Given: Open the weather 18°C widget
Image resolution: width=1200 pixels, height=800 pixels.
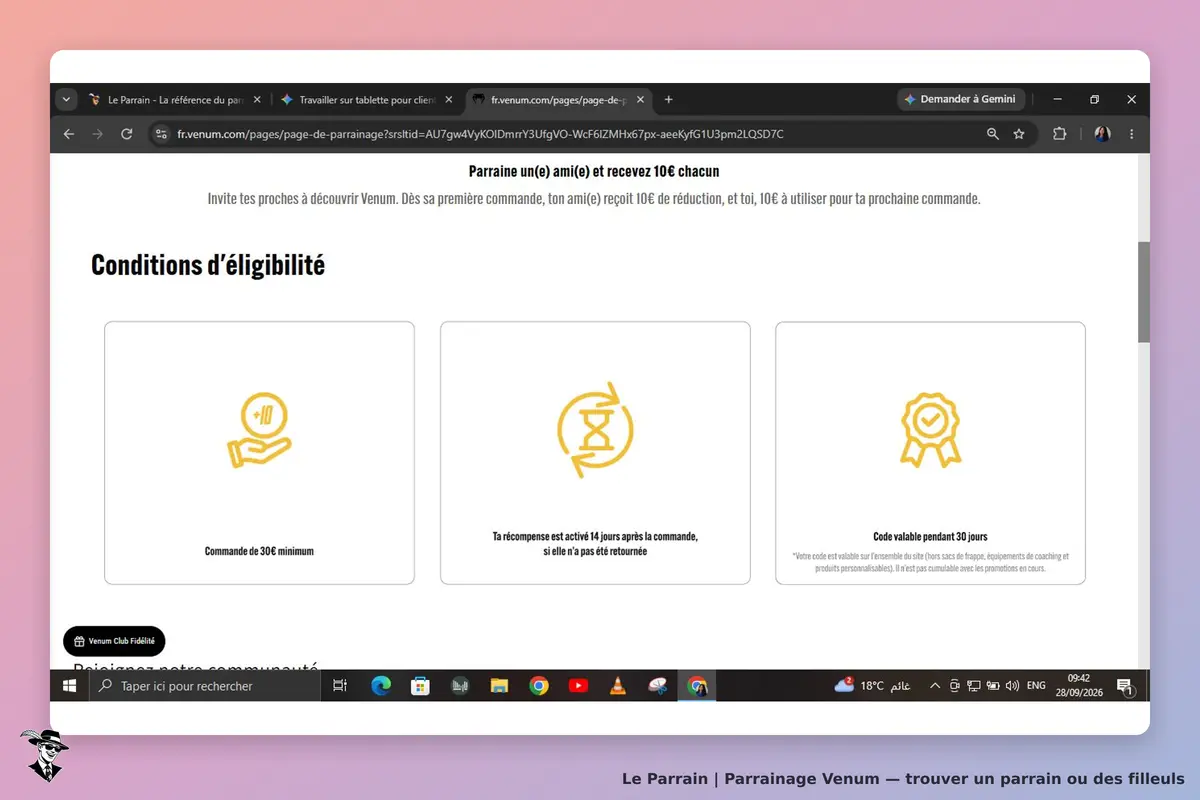Looking at the screenshot, I should pos(872,686).
